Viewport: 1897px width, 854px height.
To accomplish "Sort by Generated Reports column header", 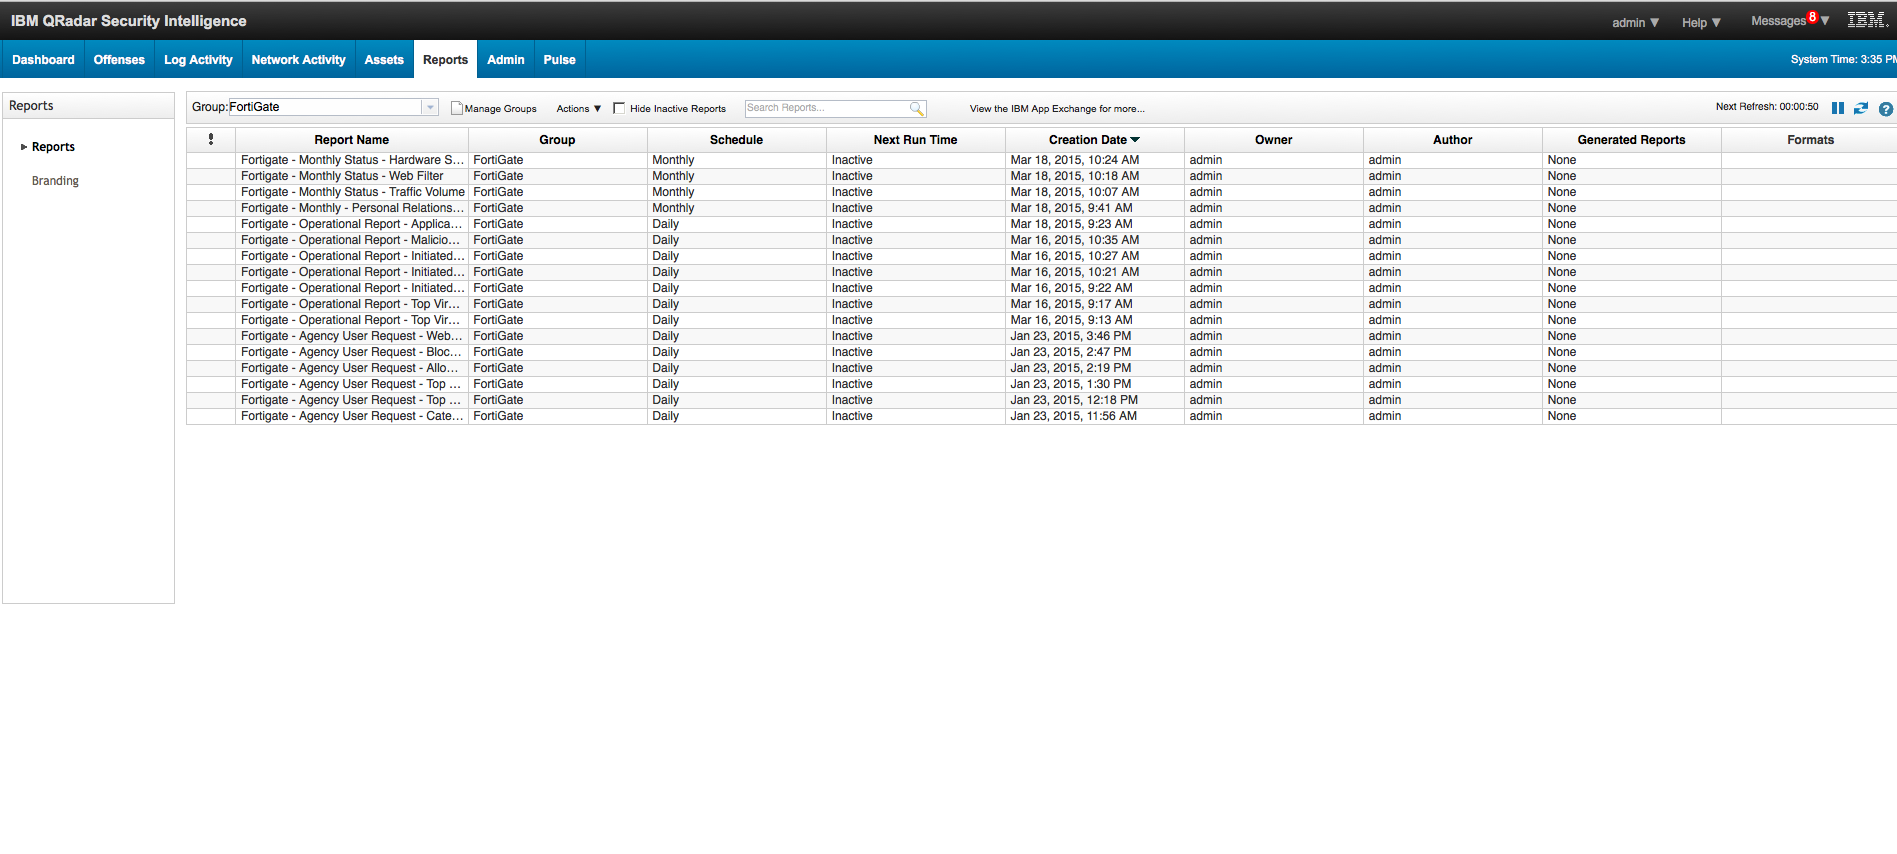I will (x=1631, y=140).
